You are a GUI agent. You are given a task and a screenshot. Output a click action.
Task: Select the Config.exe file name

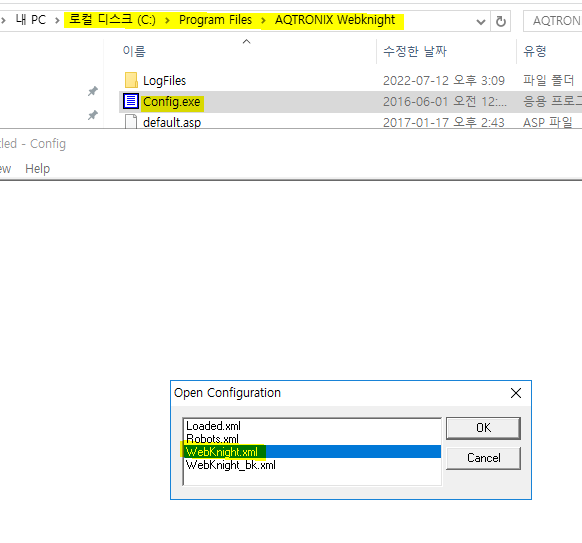point(172,102)
